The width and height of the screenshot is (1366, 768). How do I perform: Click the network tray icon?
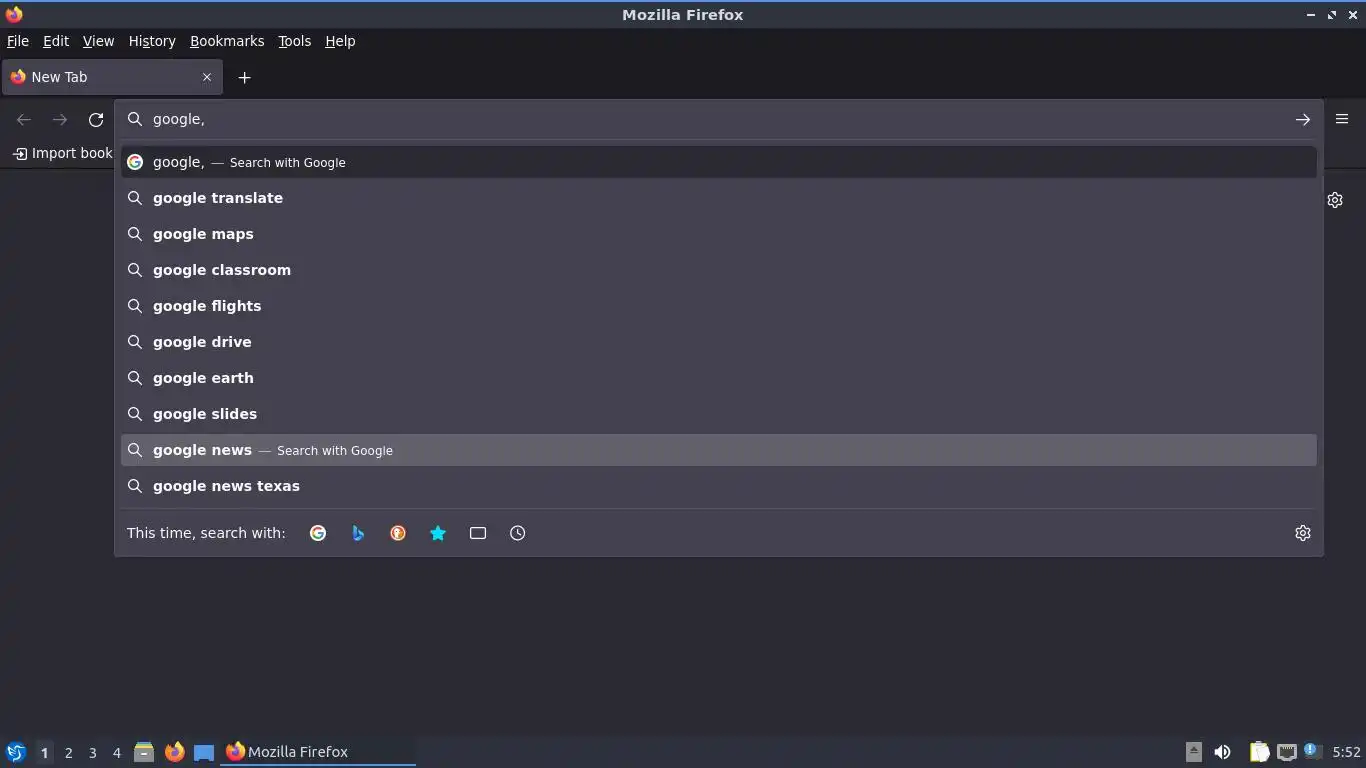tap(1287, 752)
